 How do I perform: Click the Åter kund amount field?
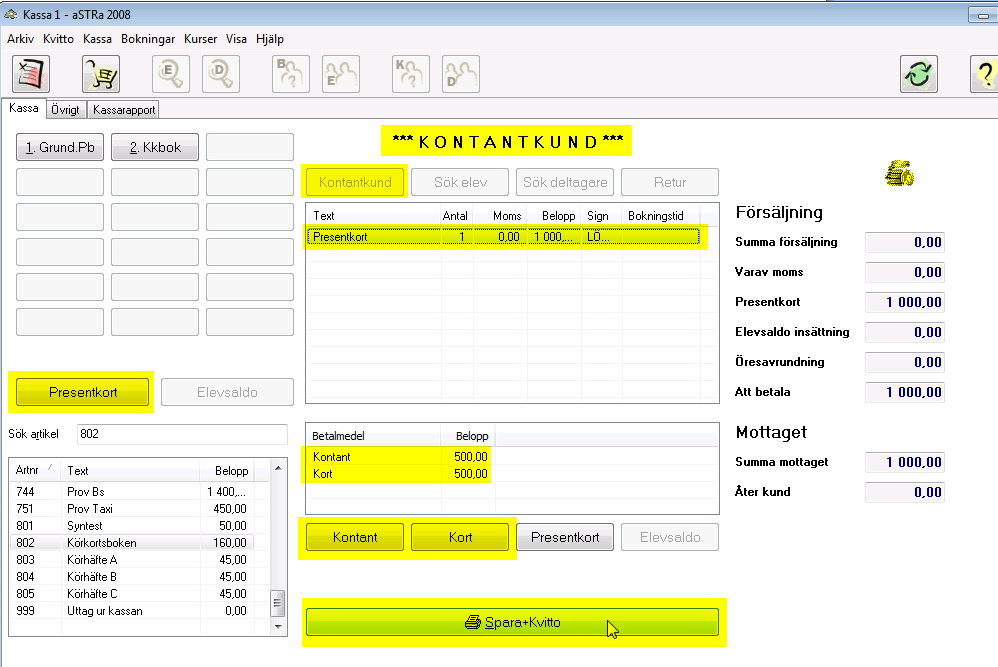[x=904, y=492]
